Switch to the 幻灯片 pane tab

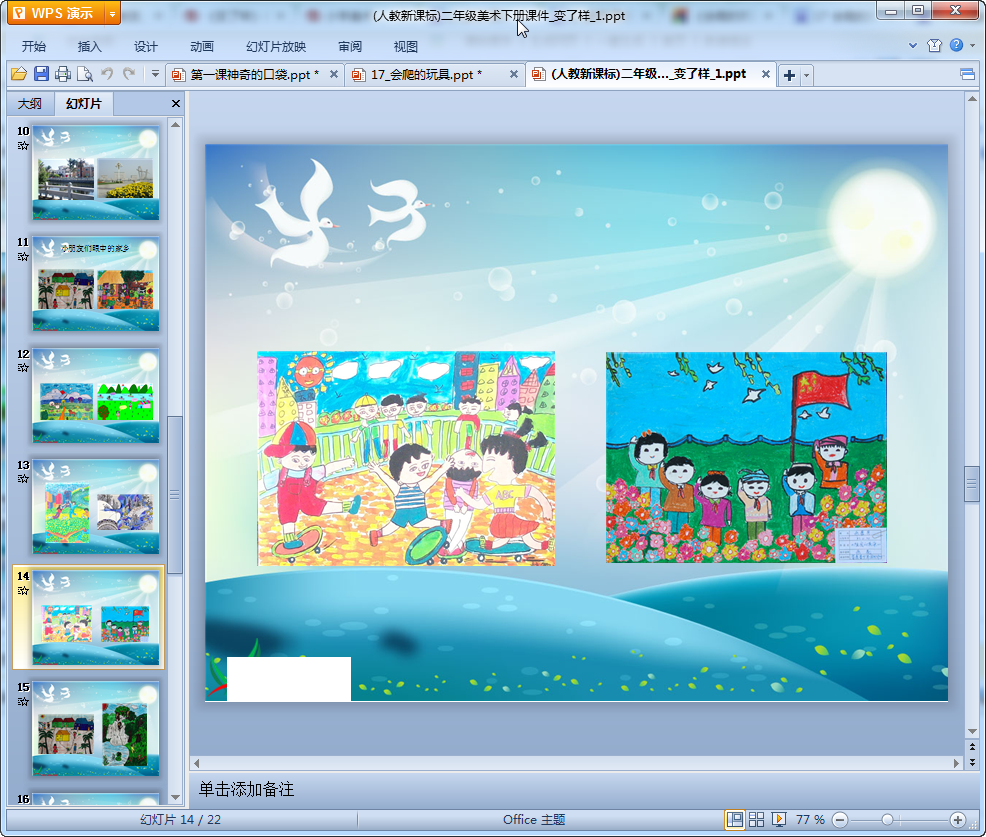[x=83, y=104]
